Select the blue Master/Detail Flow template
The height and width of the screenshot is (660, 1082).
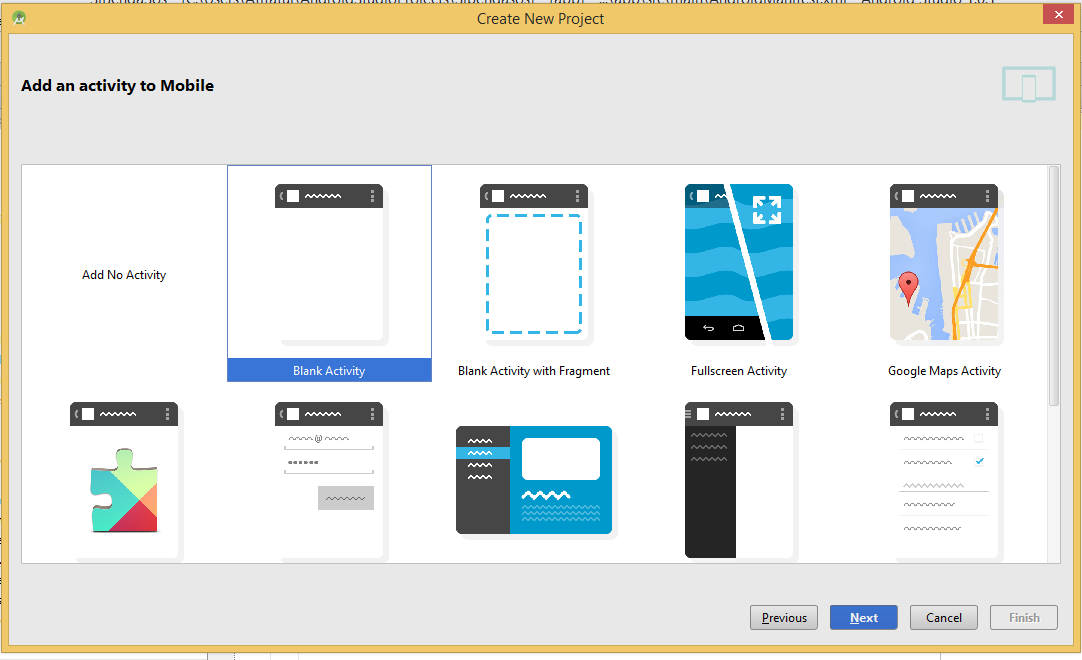click(534, 480)
